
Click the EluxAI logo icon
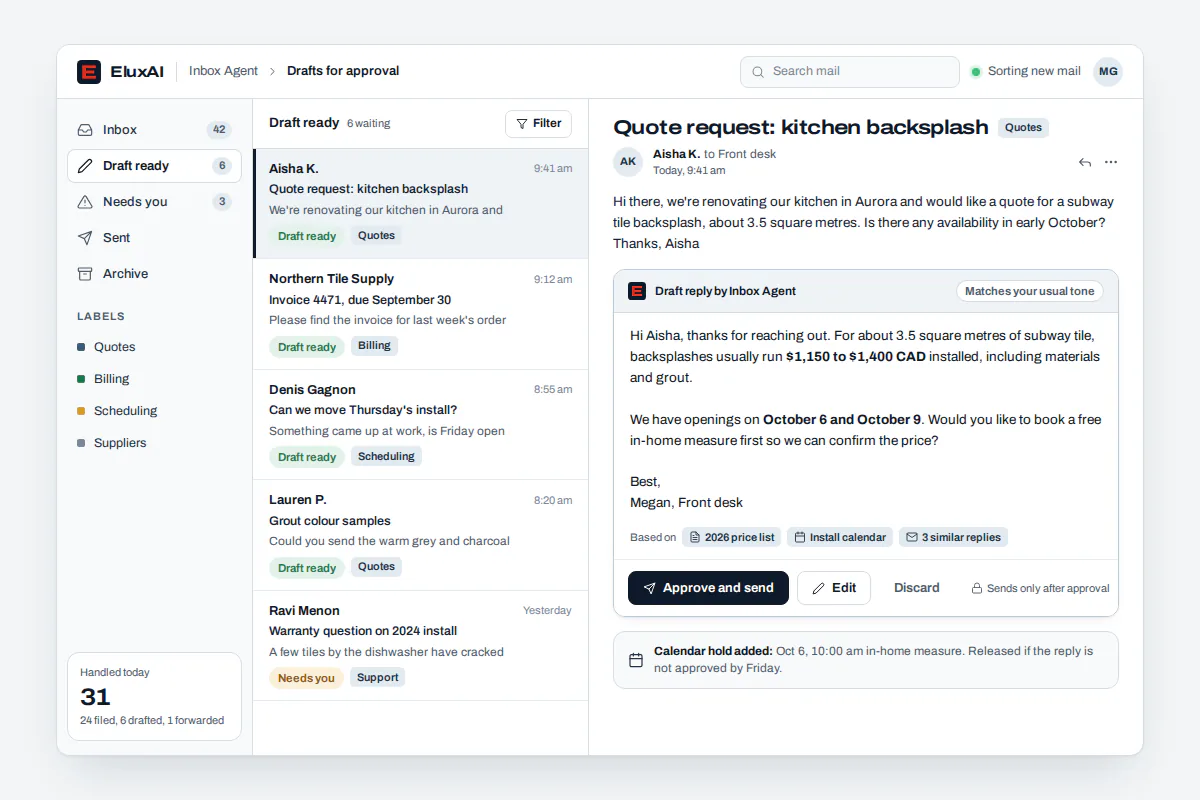tap(89, 71)
